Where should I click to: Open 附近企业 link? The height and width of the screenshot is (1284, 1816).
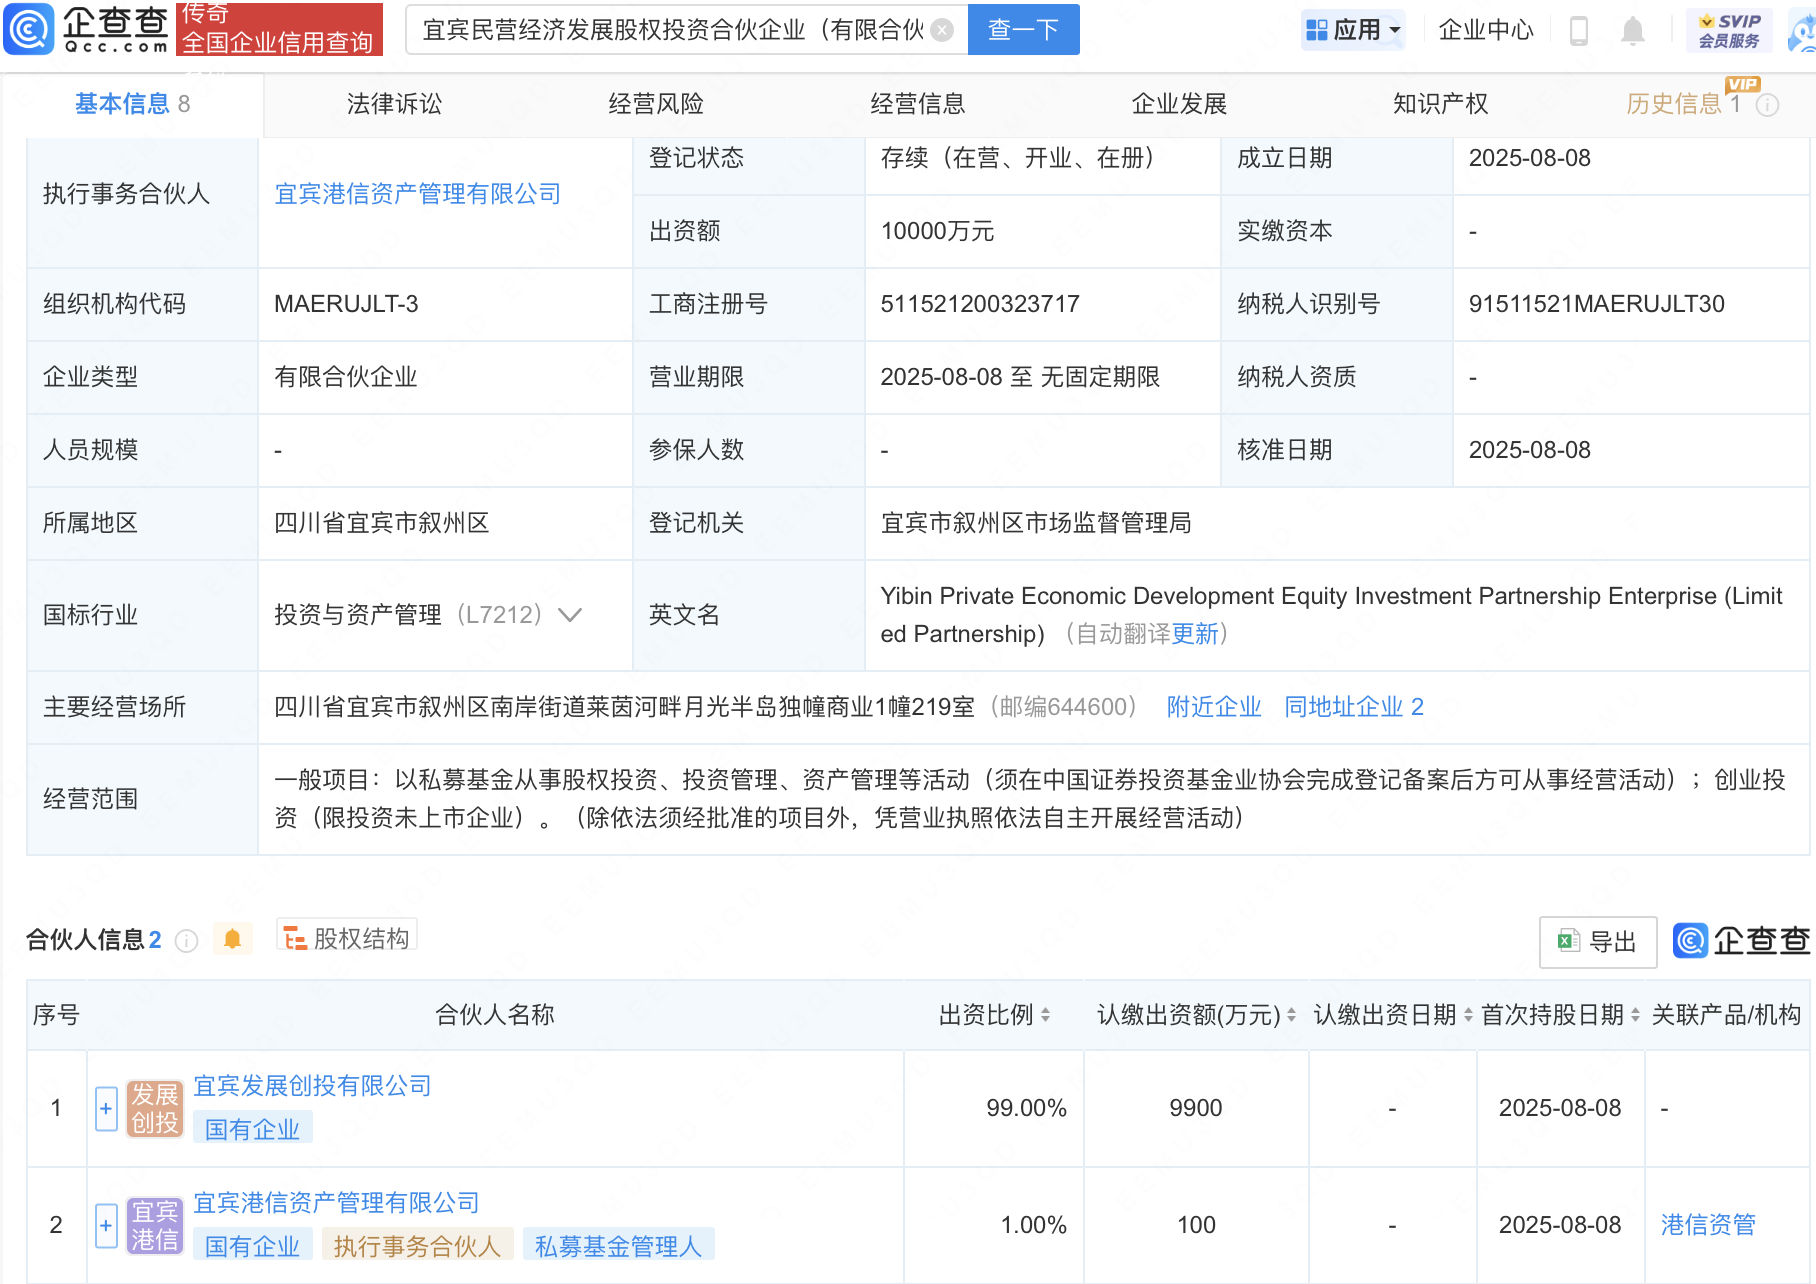(x=1214, y=707)
